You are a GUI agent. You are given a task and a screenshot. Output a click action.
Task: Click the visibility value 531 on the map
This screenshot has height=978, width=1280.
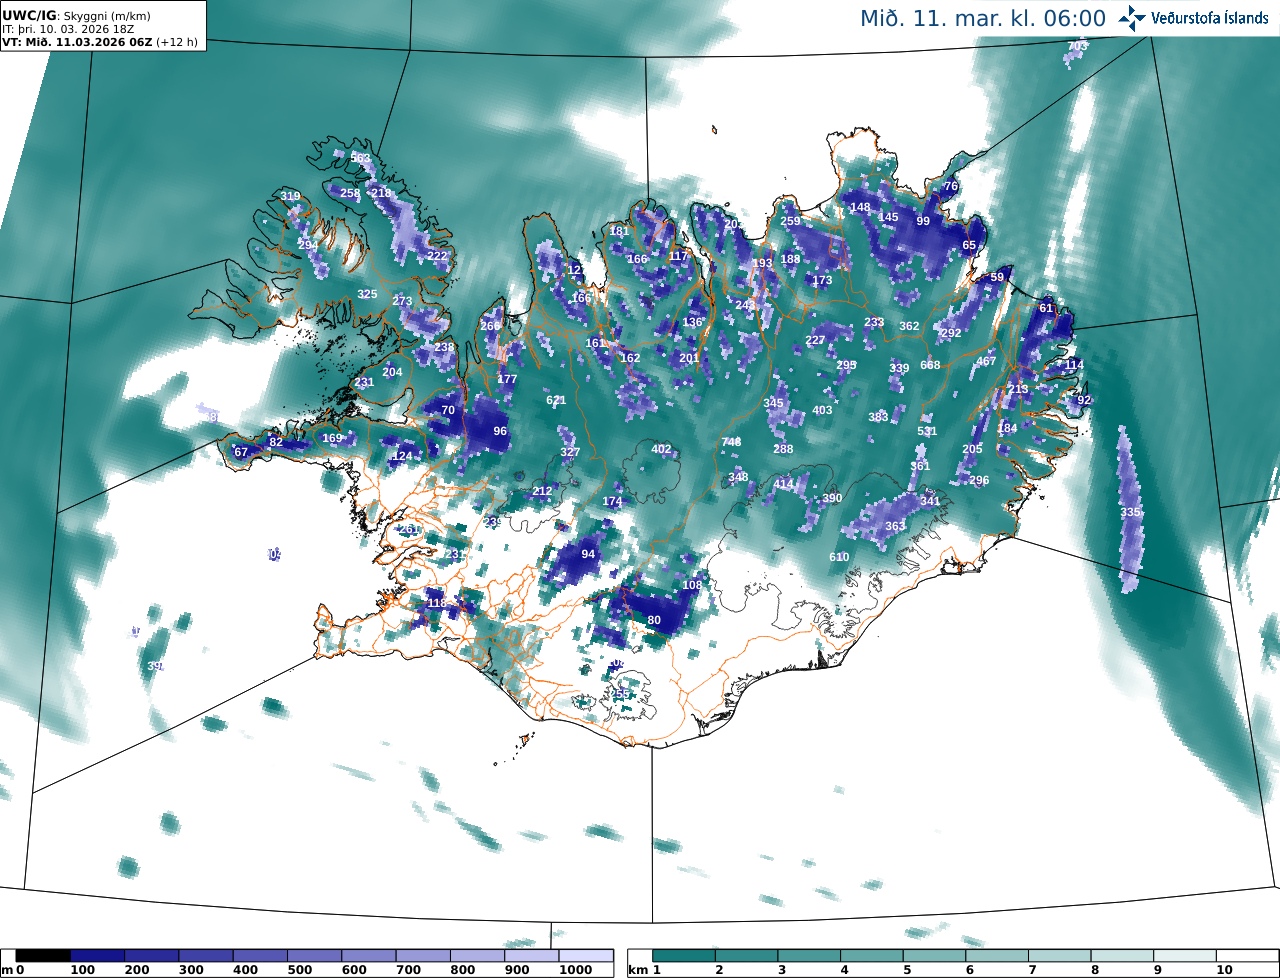pyautogui.click(x=927, y=431)
